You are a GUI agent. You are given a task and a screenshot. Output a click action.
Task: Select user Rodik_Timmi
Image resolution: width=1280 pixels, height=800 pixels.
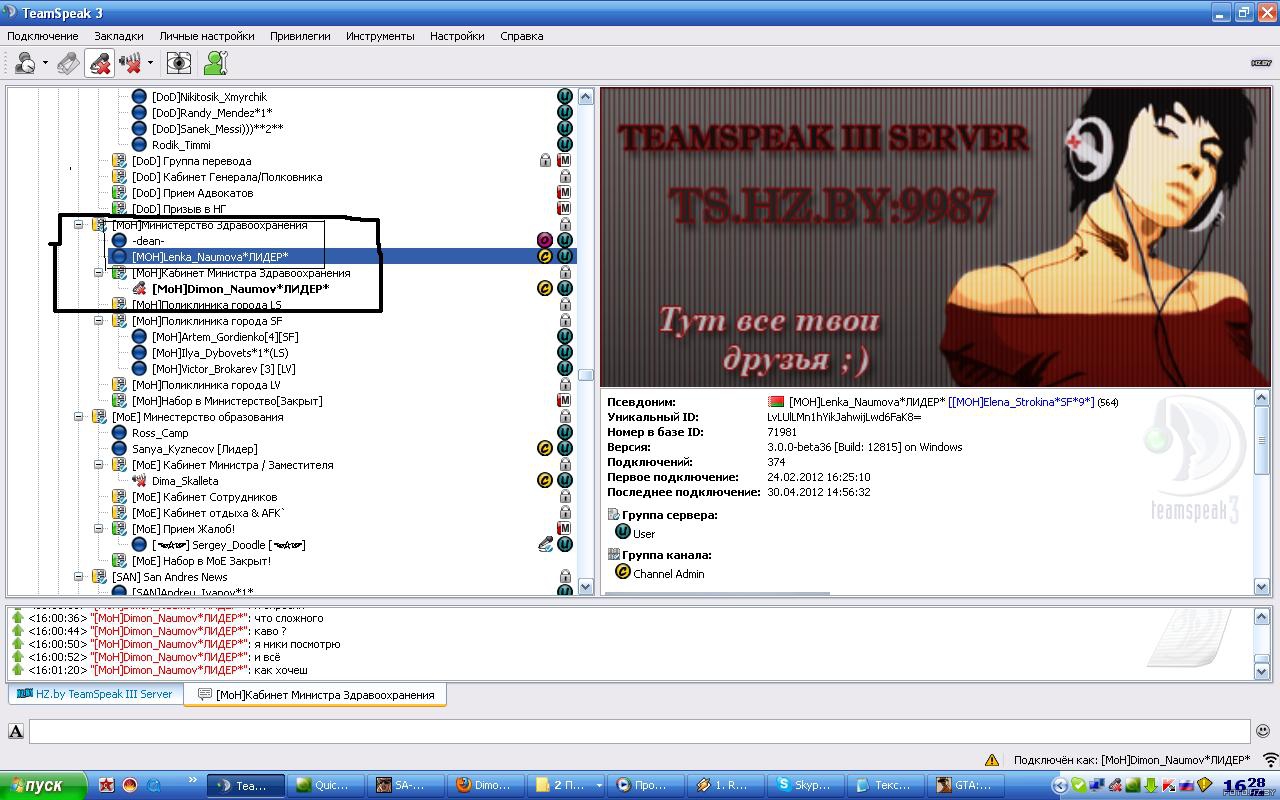coord(181,145)
